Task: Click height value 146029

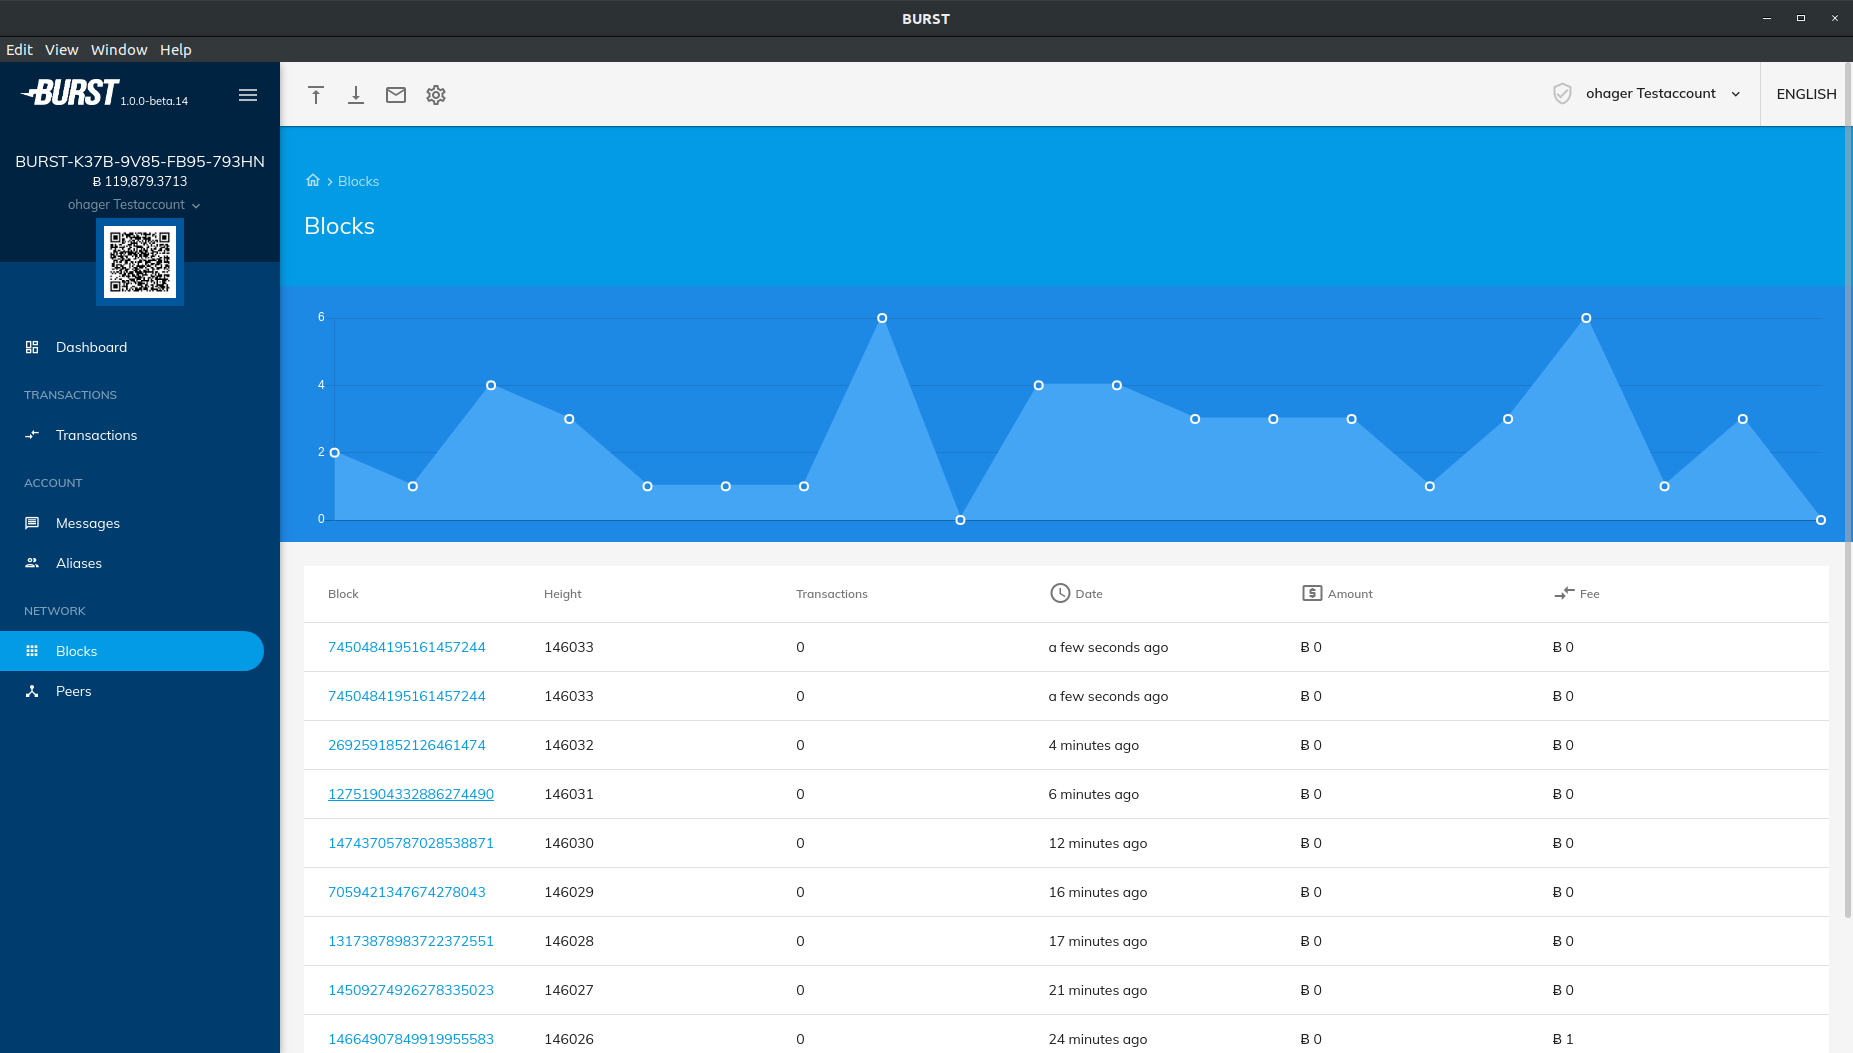Action: pyautogui.click(x=568, y=892)
